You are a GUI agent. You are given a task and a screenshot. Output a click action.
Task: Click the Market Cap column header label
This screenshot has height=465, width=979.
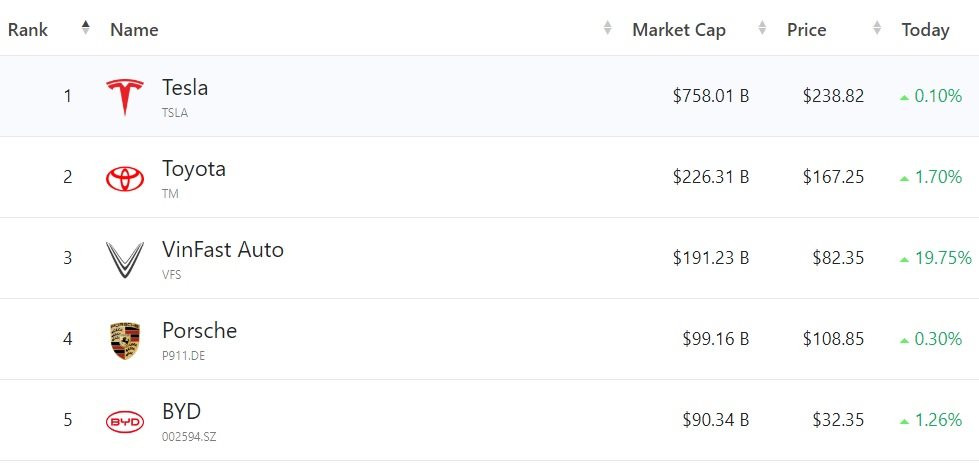[679, 30]
